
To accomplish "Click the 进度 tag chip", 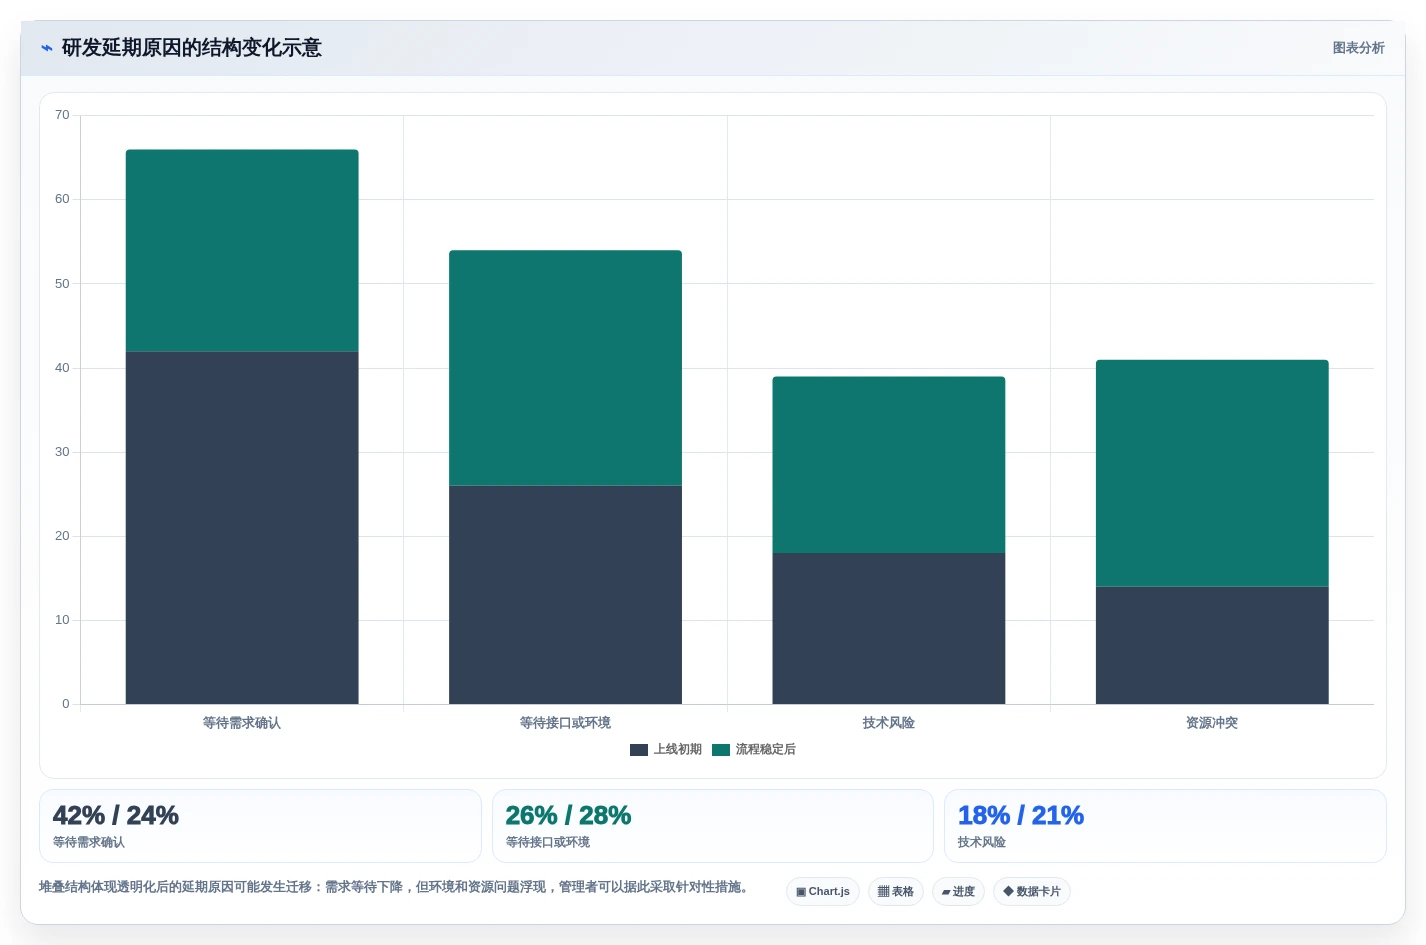I will (958, 892).
